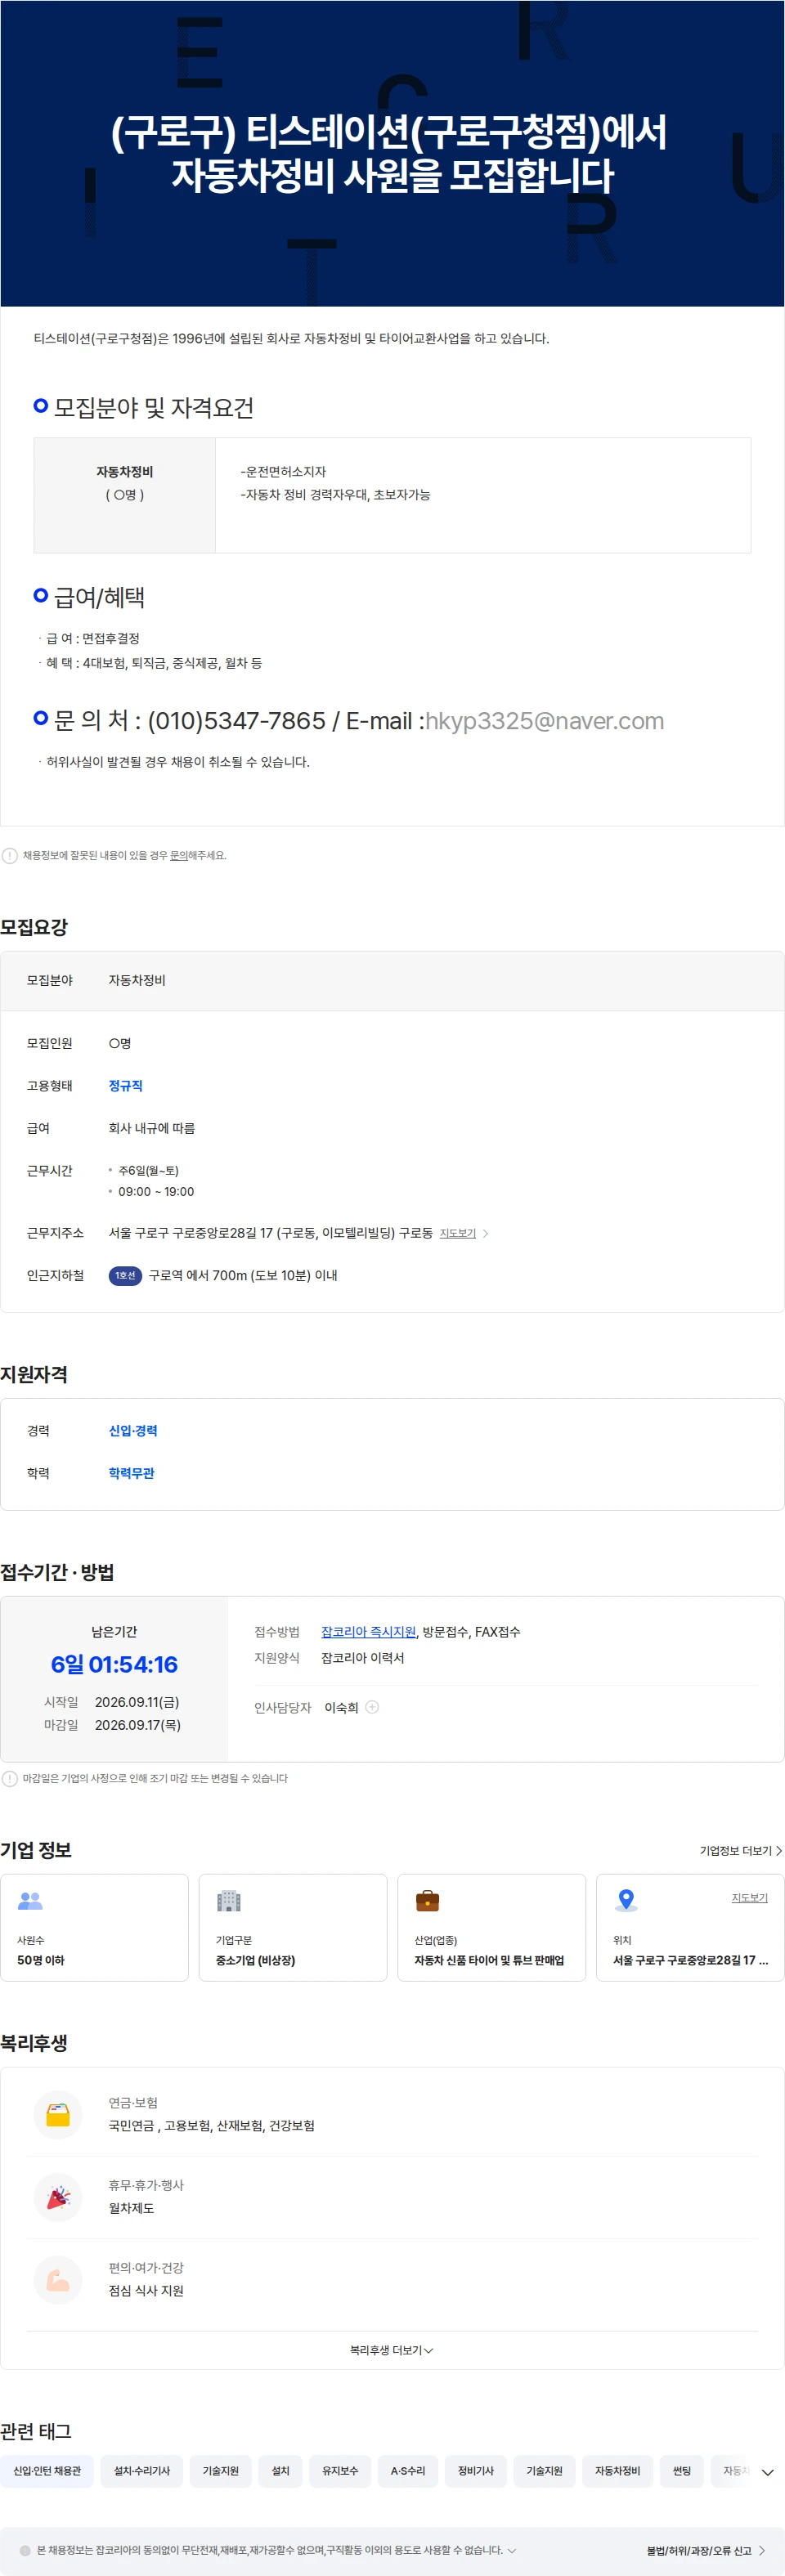The height and width of the screenshot is (2576, 785).
Task: Select the 정비기사 tag
Action: [476, 2471]
